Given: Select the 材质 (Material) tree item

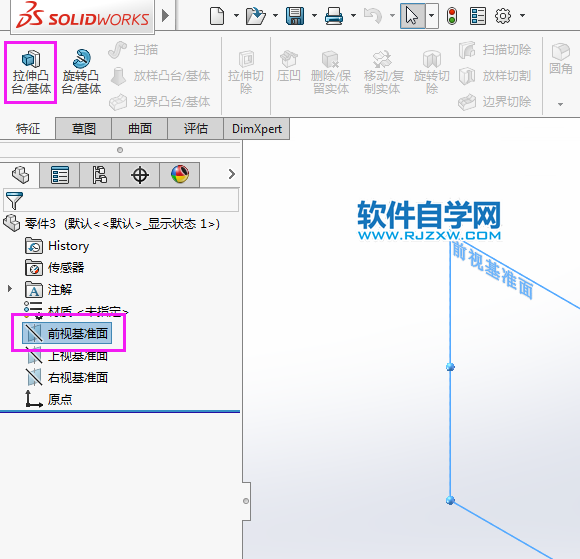Looking at the screenshot, I should point(76,311).
